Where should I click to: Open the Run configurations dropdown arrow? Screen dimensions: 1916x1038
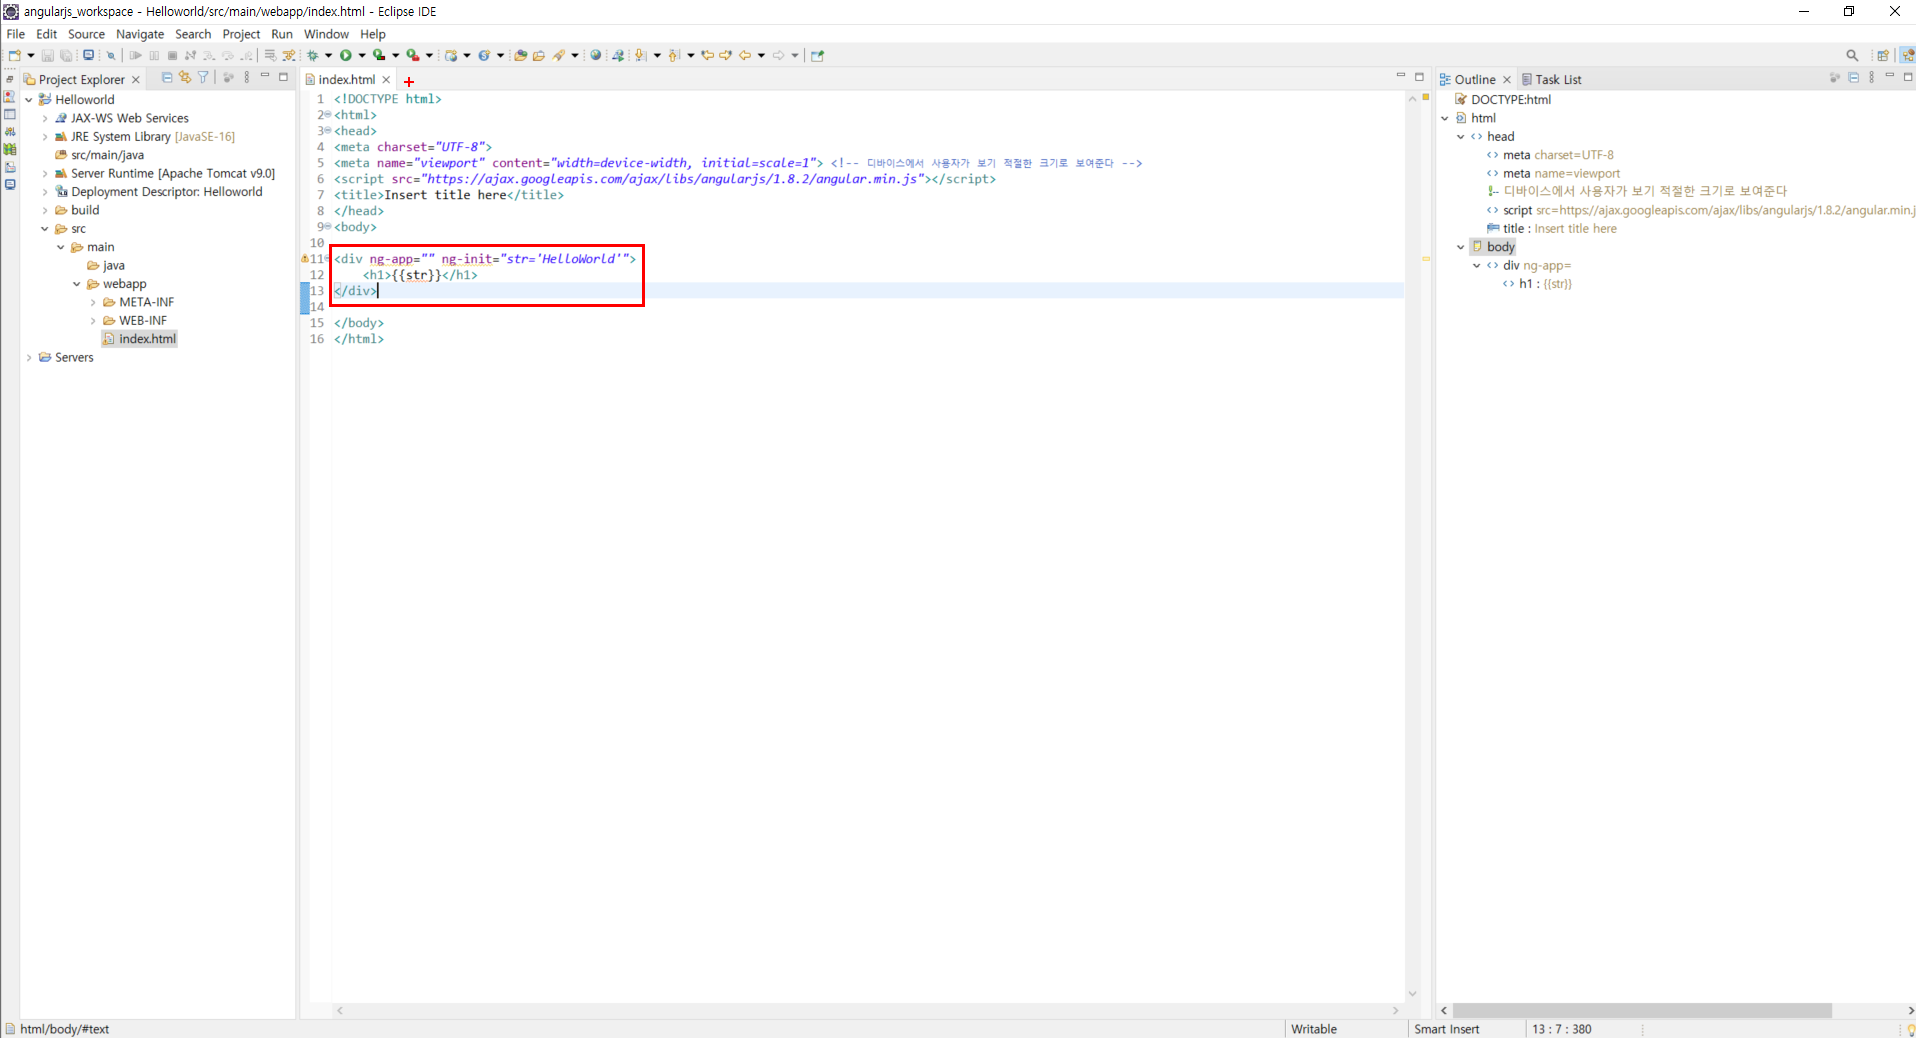coord(362,56)
